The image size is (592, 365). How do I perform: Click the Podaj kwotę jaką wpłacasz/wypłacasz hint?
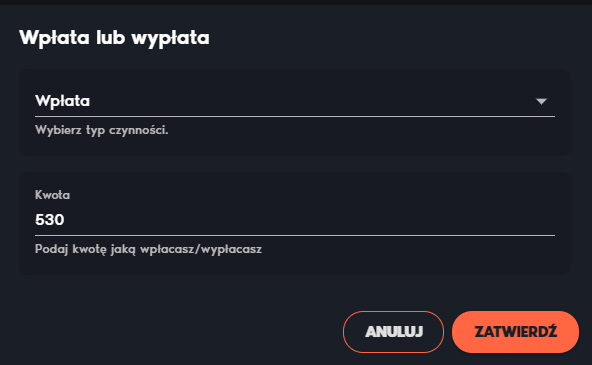pos(148,249)
